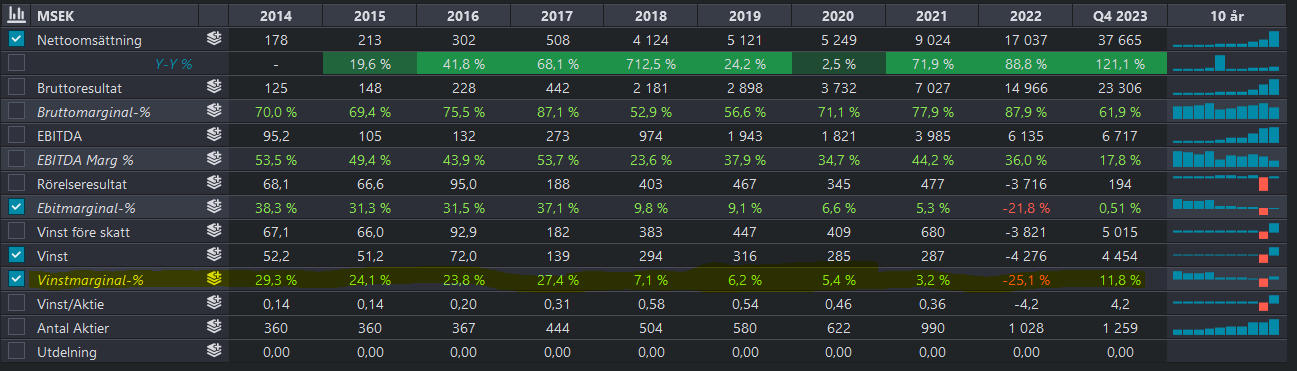Select the 2018 column header
Image resolution: width=1297 pixels, height=371 pixels.
click(650, 17)
